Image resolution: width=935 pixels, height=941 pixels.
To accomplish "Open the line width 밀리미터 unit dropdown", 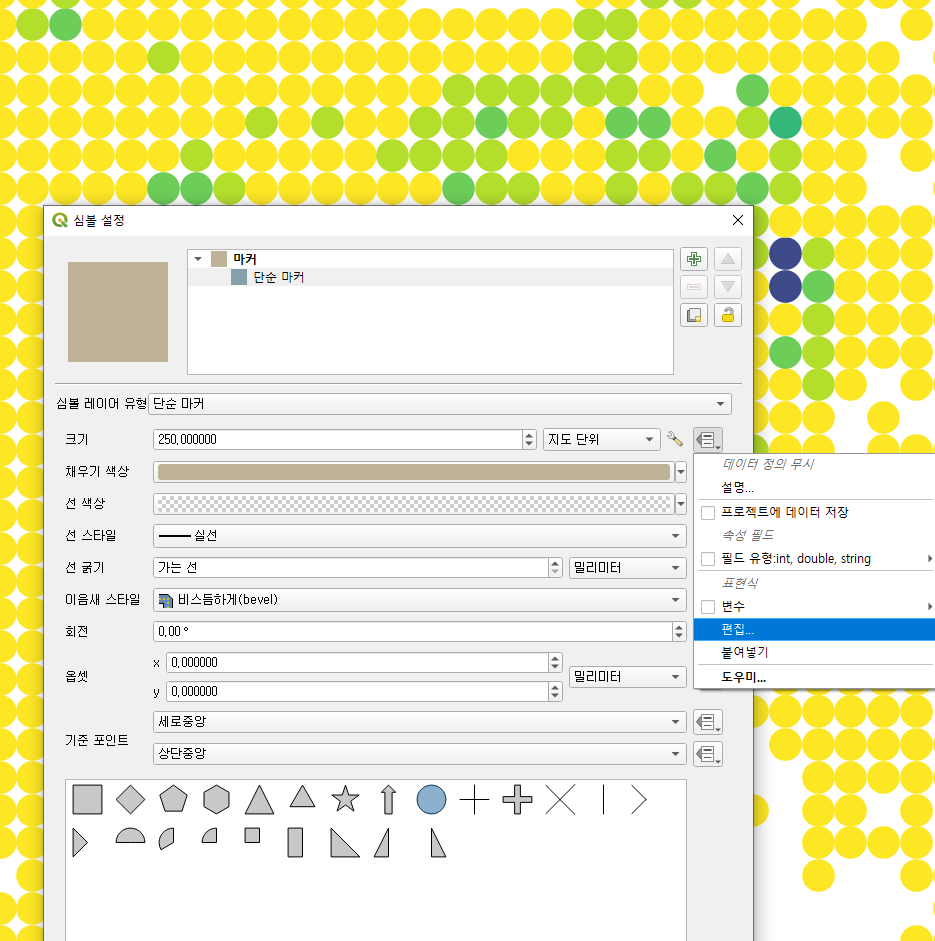I will coord(628,568).
